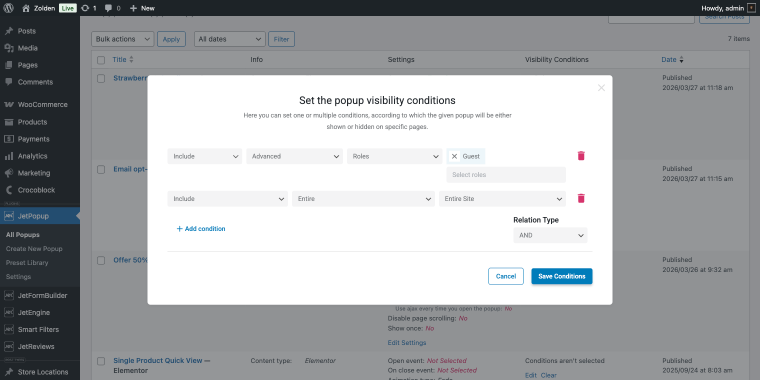Image resolution: width=760 pixels, height=380 pixels.
Task: Click the Save Conditions button
Action: point(562,276)
